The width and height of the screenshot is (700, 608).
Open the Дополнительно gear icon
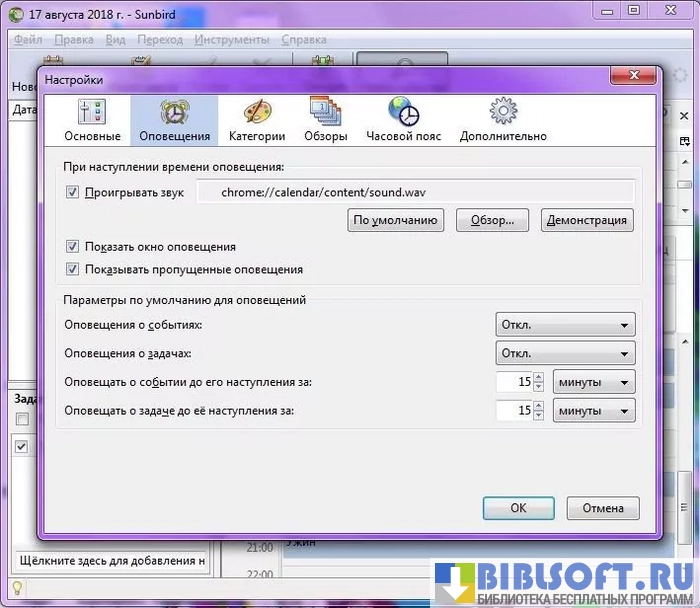pos(503,120)
